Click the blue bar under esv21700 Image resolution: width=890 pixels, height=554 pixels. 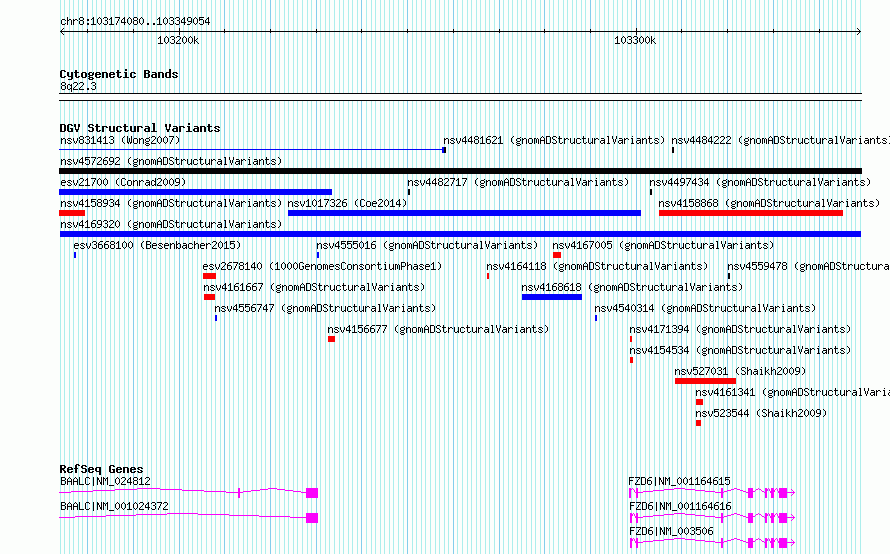(195, 192)
